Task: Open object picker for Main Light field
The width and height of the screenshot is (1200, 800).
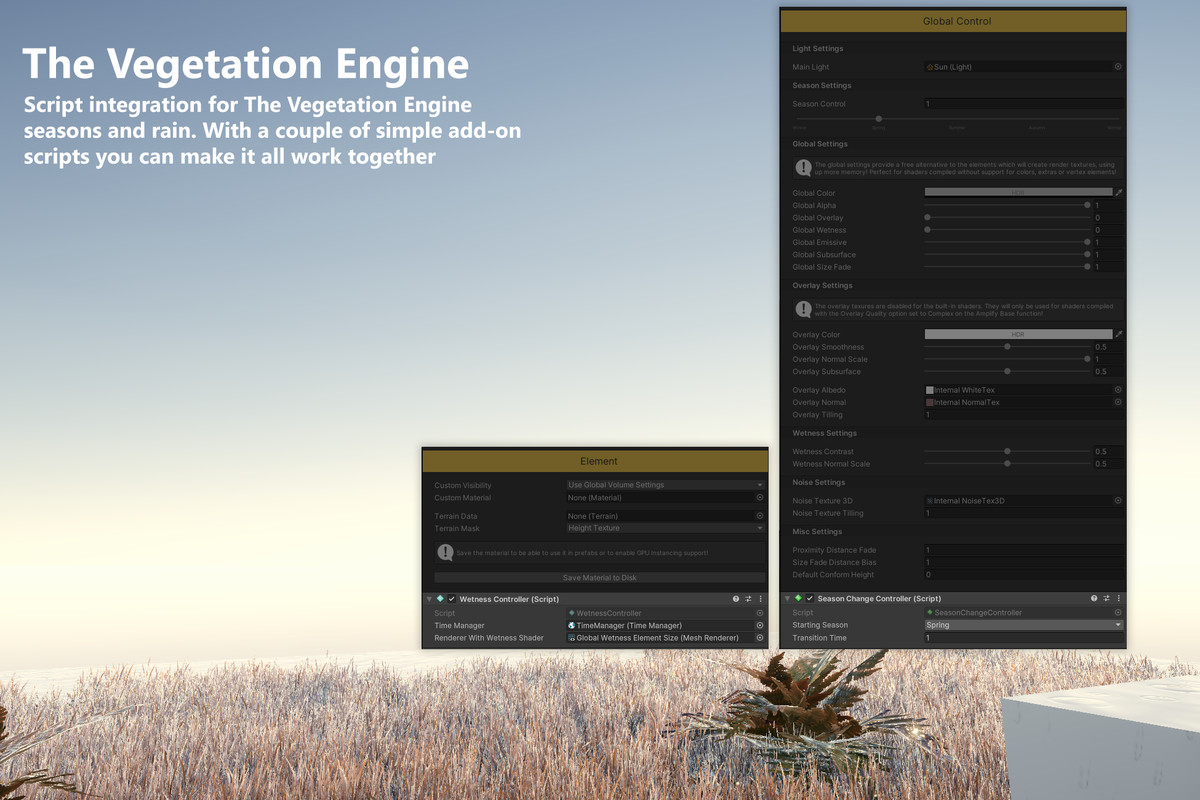Action: click(x=1117, y=67)
